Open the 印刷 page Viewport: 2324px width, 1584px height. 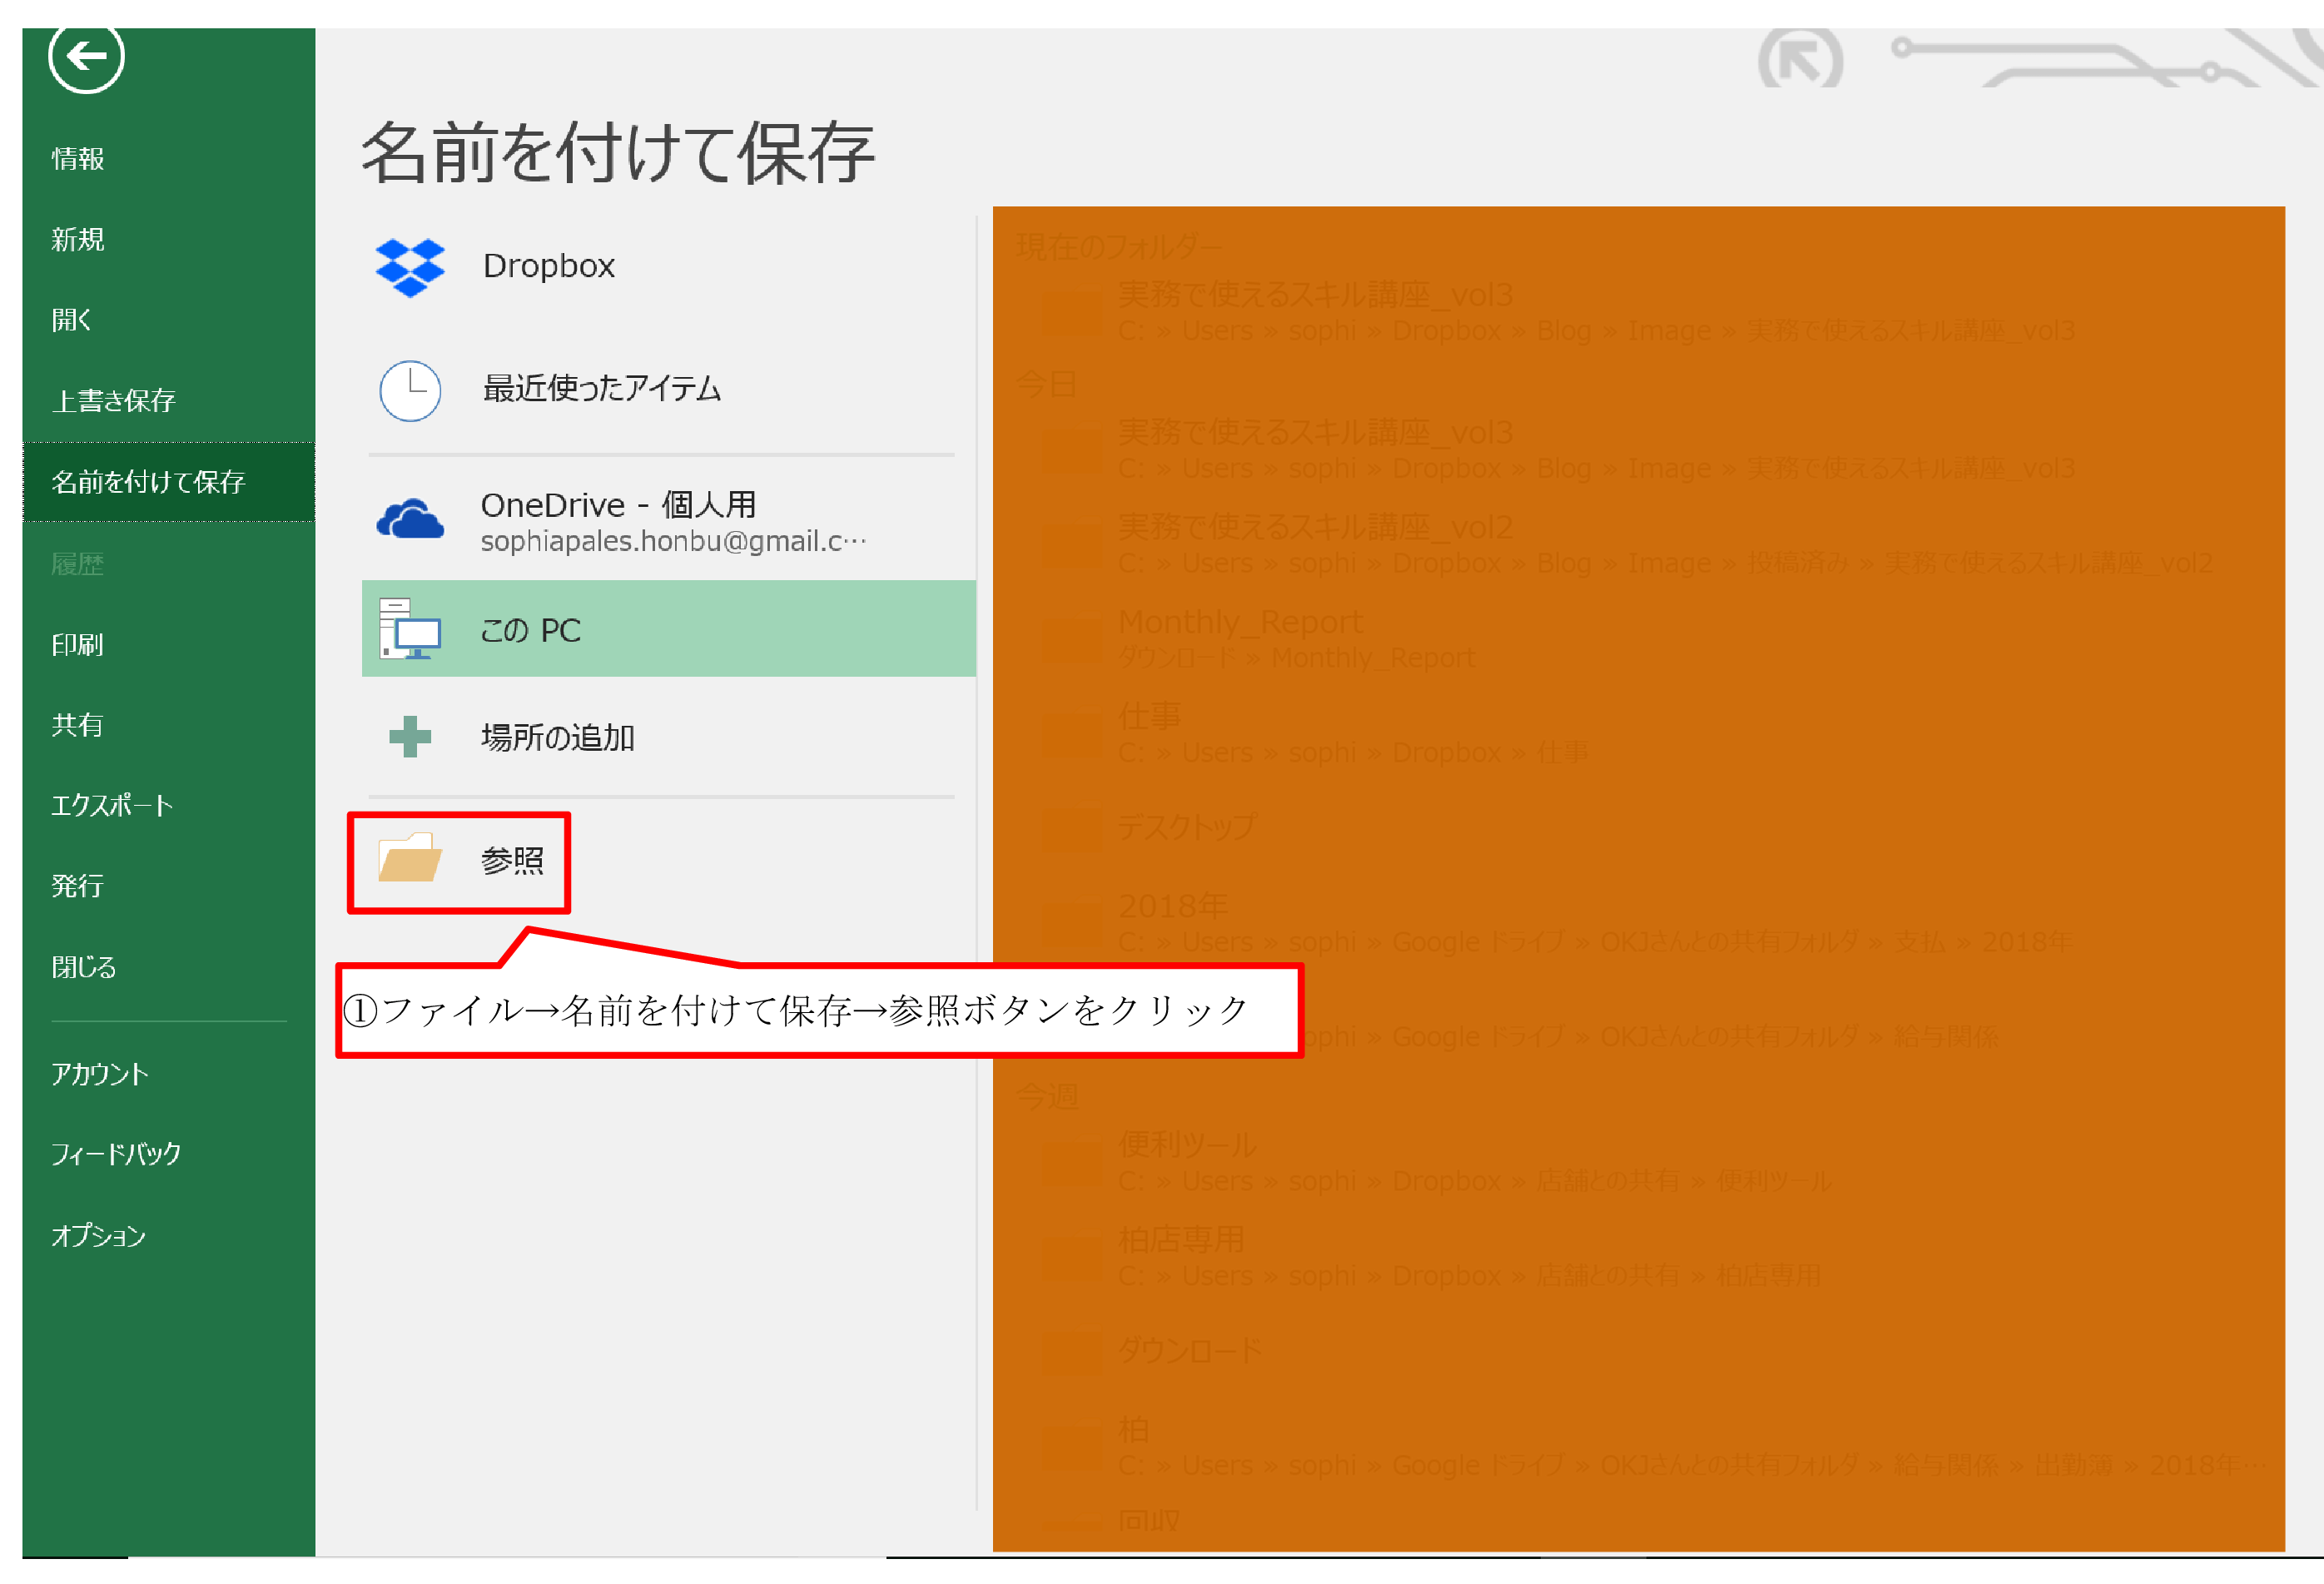(x=78, y=645)
